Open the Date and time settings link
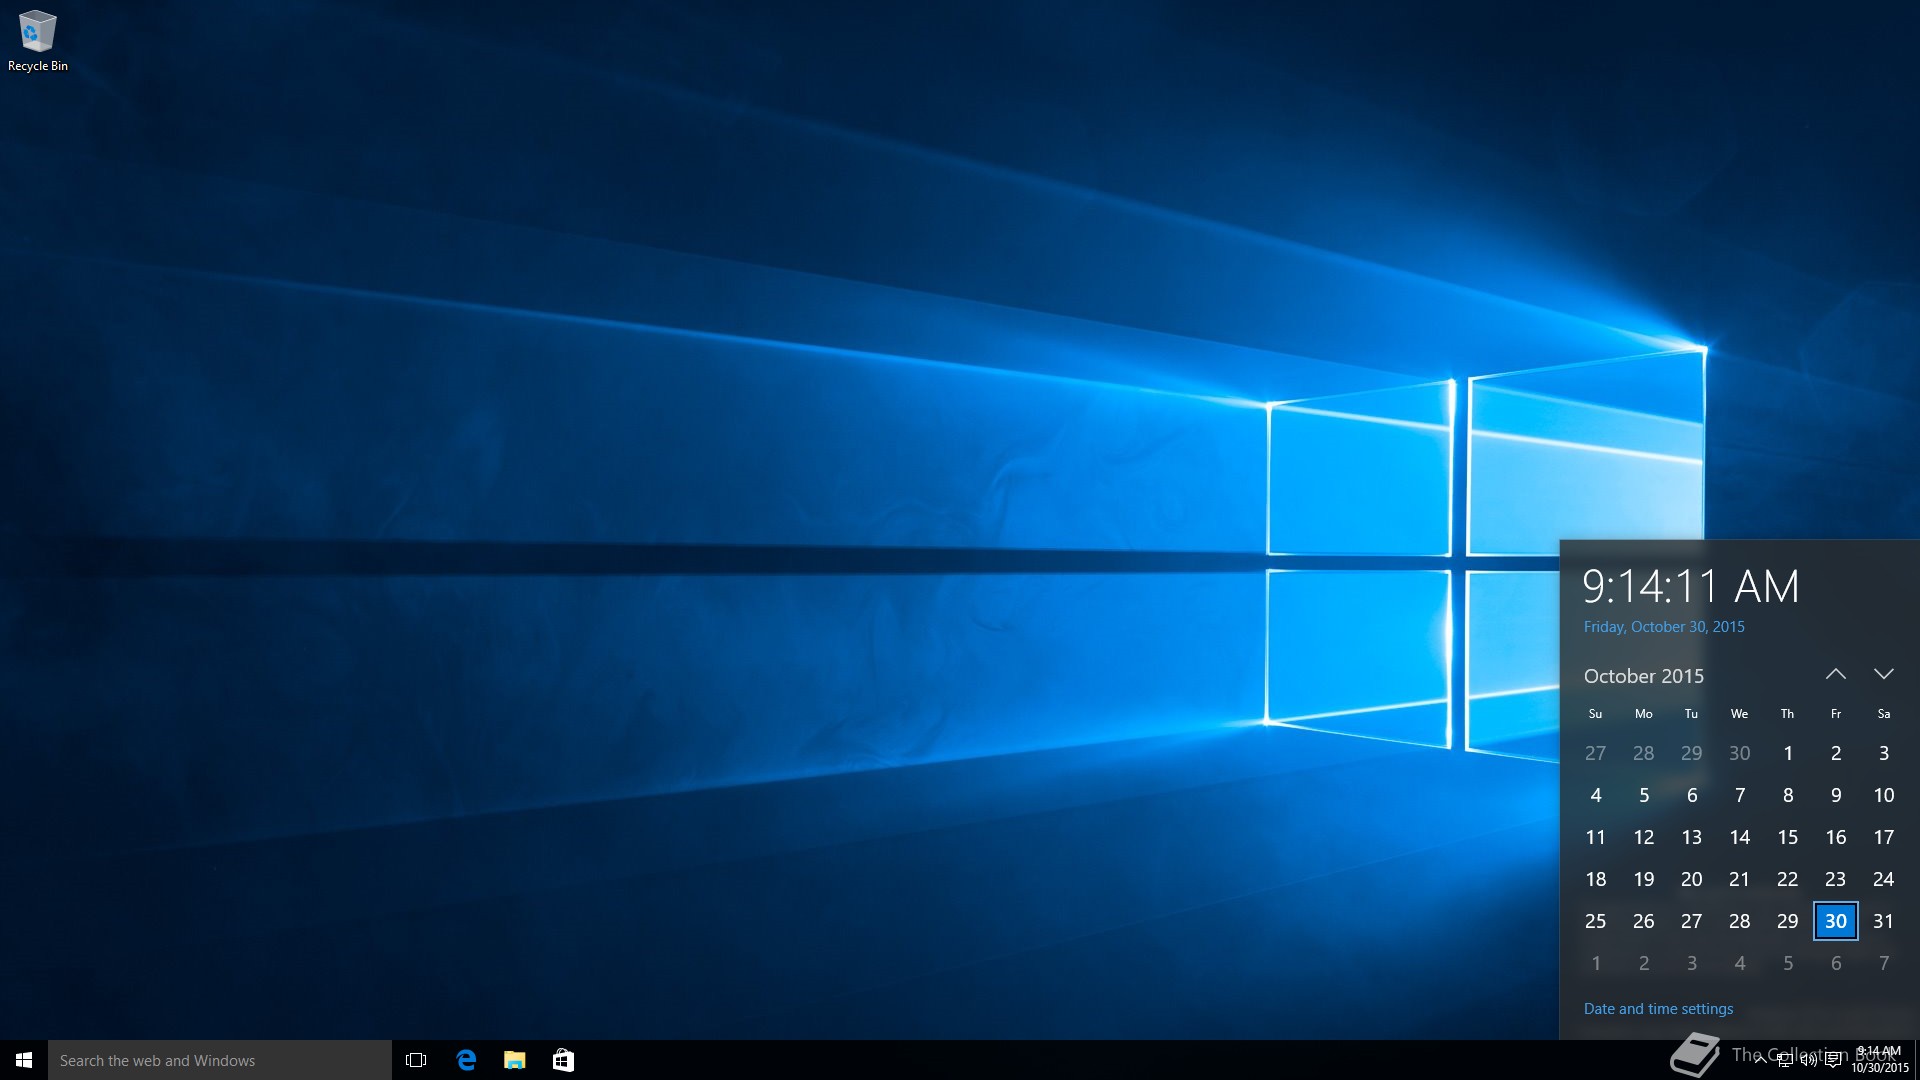 [x=1659, y=1009]
